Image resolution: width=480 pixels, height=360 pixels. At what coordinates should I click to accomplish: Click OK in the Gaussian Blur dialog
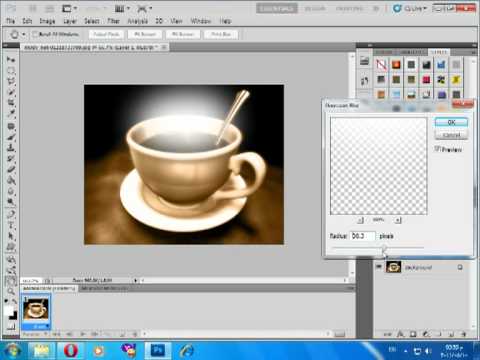pos(451,122)
